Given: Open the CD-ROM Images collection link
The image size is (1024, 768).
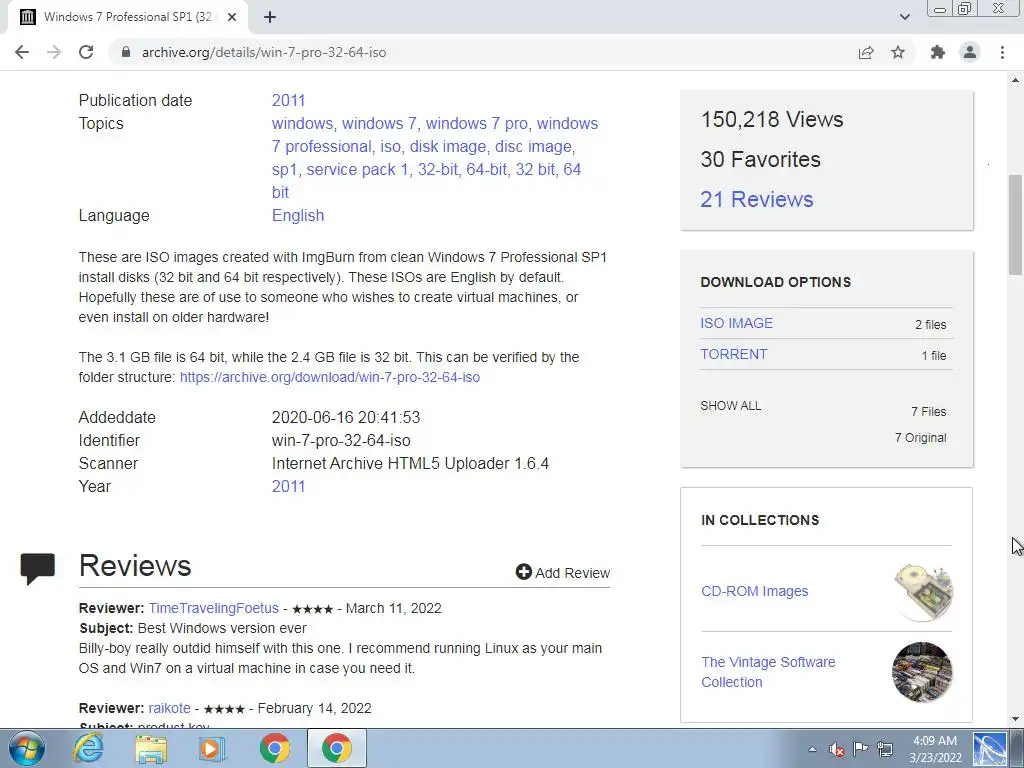Looking at the screenshot, I should click(754, 591).
